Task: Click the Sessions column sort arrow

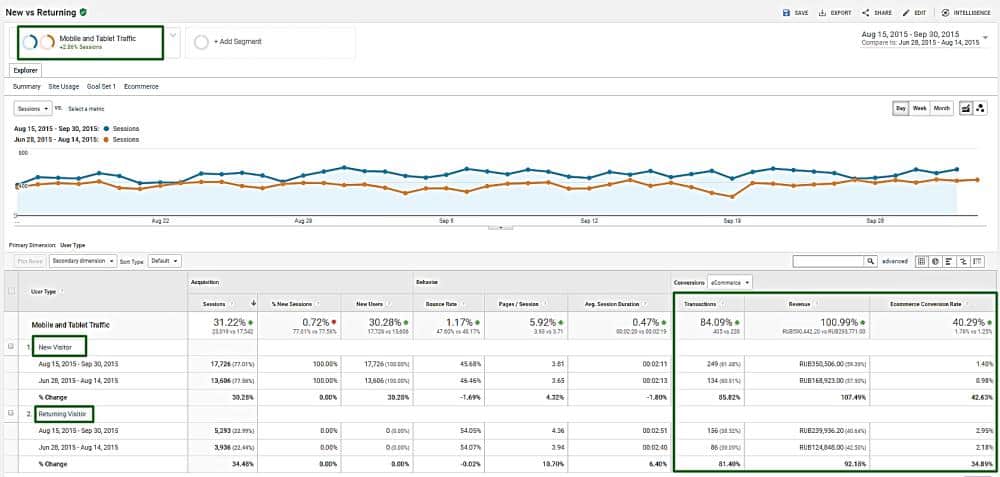Action: tap(254, 304)
